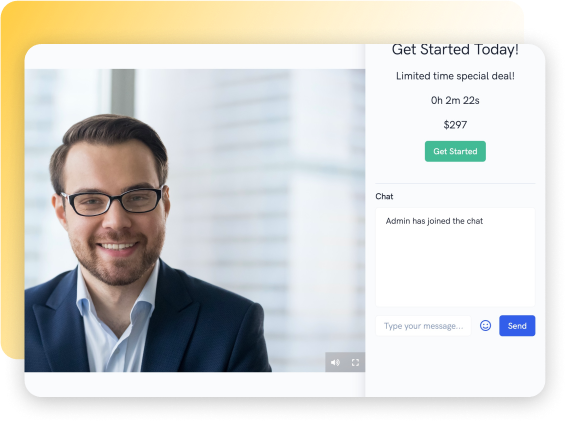
Task: Click the Chat section label
Action: tap(384, 196)
